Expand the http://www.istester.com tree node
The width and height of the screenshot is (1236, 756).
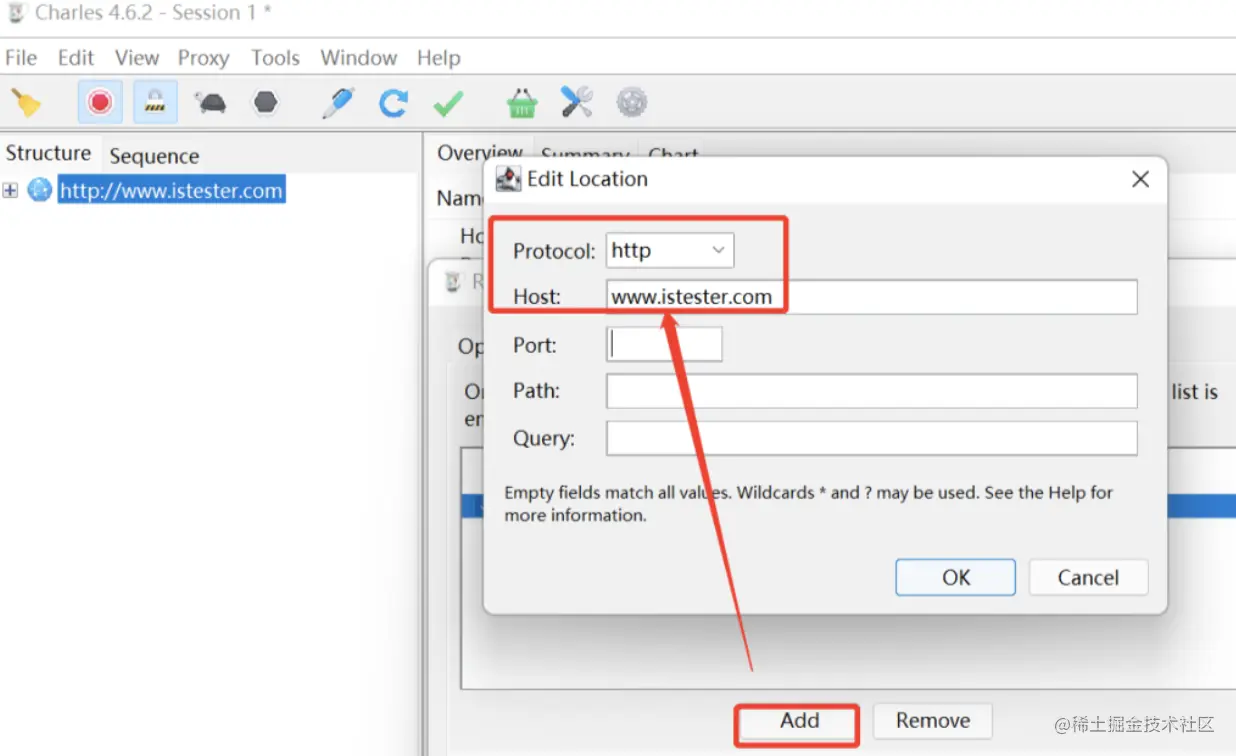point(10,190)
